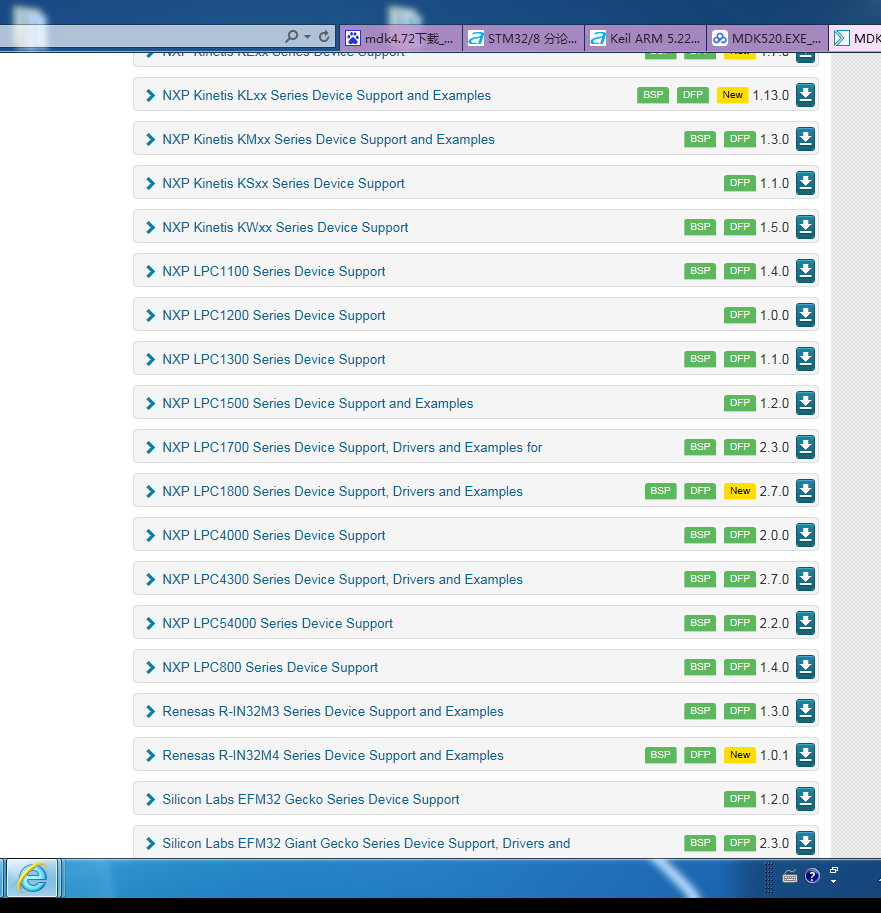Download NXP LPC1200 Series pack

[805, 314]
